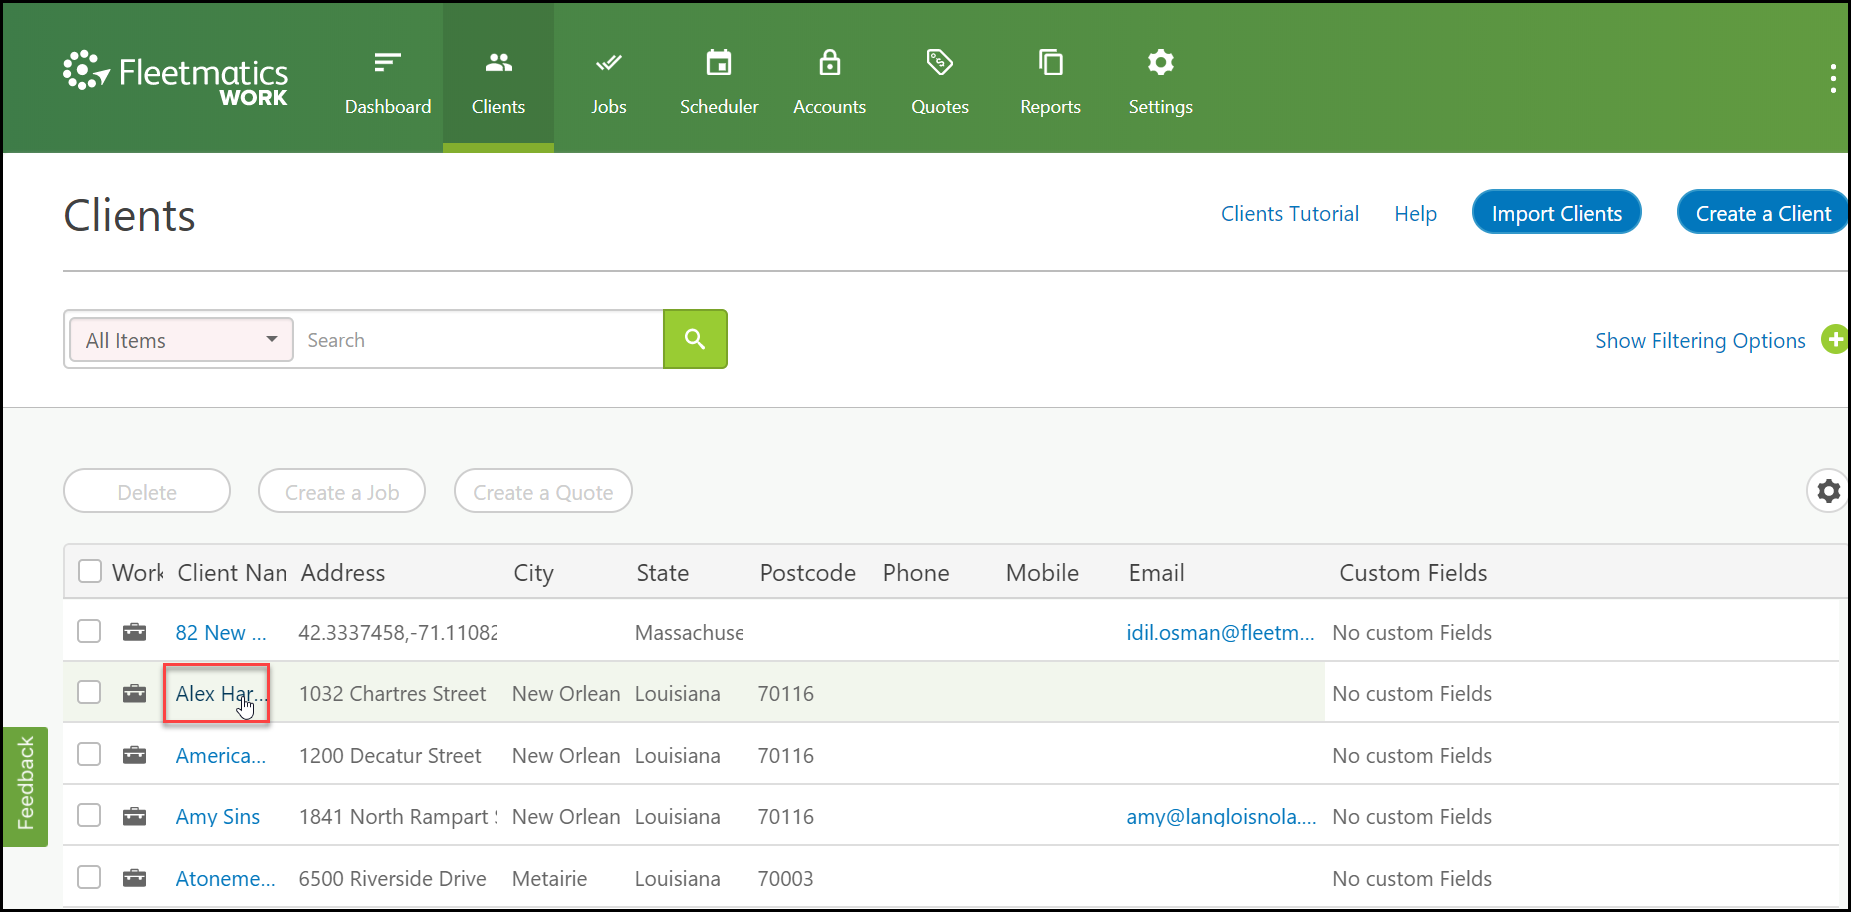Select the Clients tab

click(498, 78)
